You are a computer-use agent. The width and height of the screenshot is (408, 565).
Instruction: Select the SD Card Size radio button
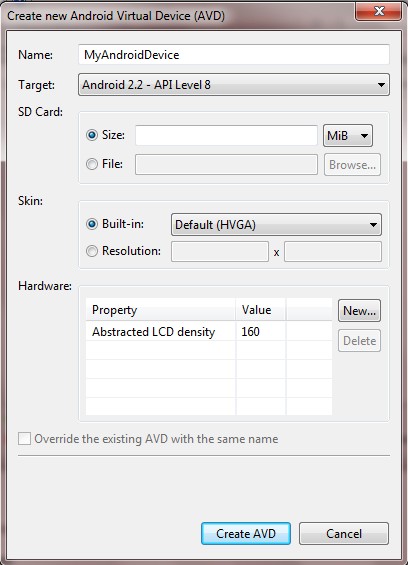click(92, 135)
